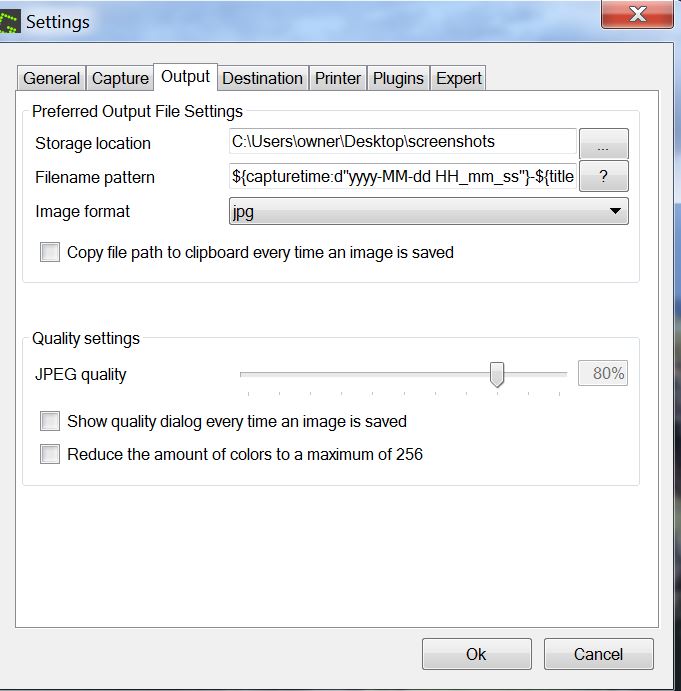
Task: Confirm settings with Ok button
Action: point(476,654)
